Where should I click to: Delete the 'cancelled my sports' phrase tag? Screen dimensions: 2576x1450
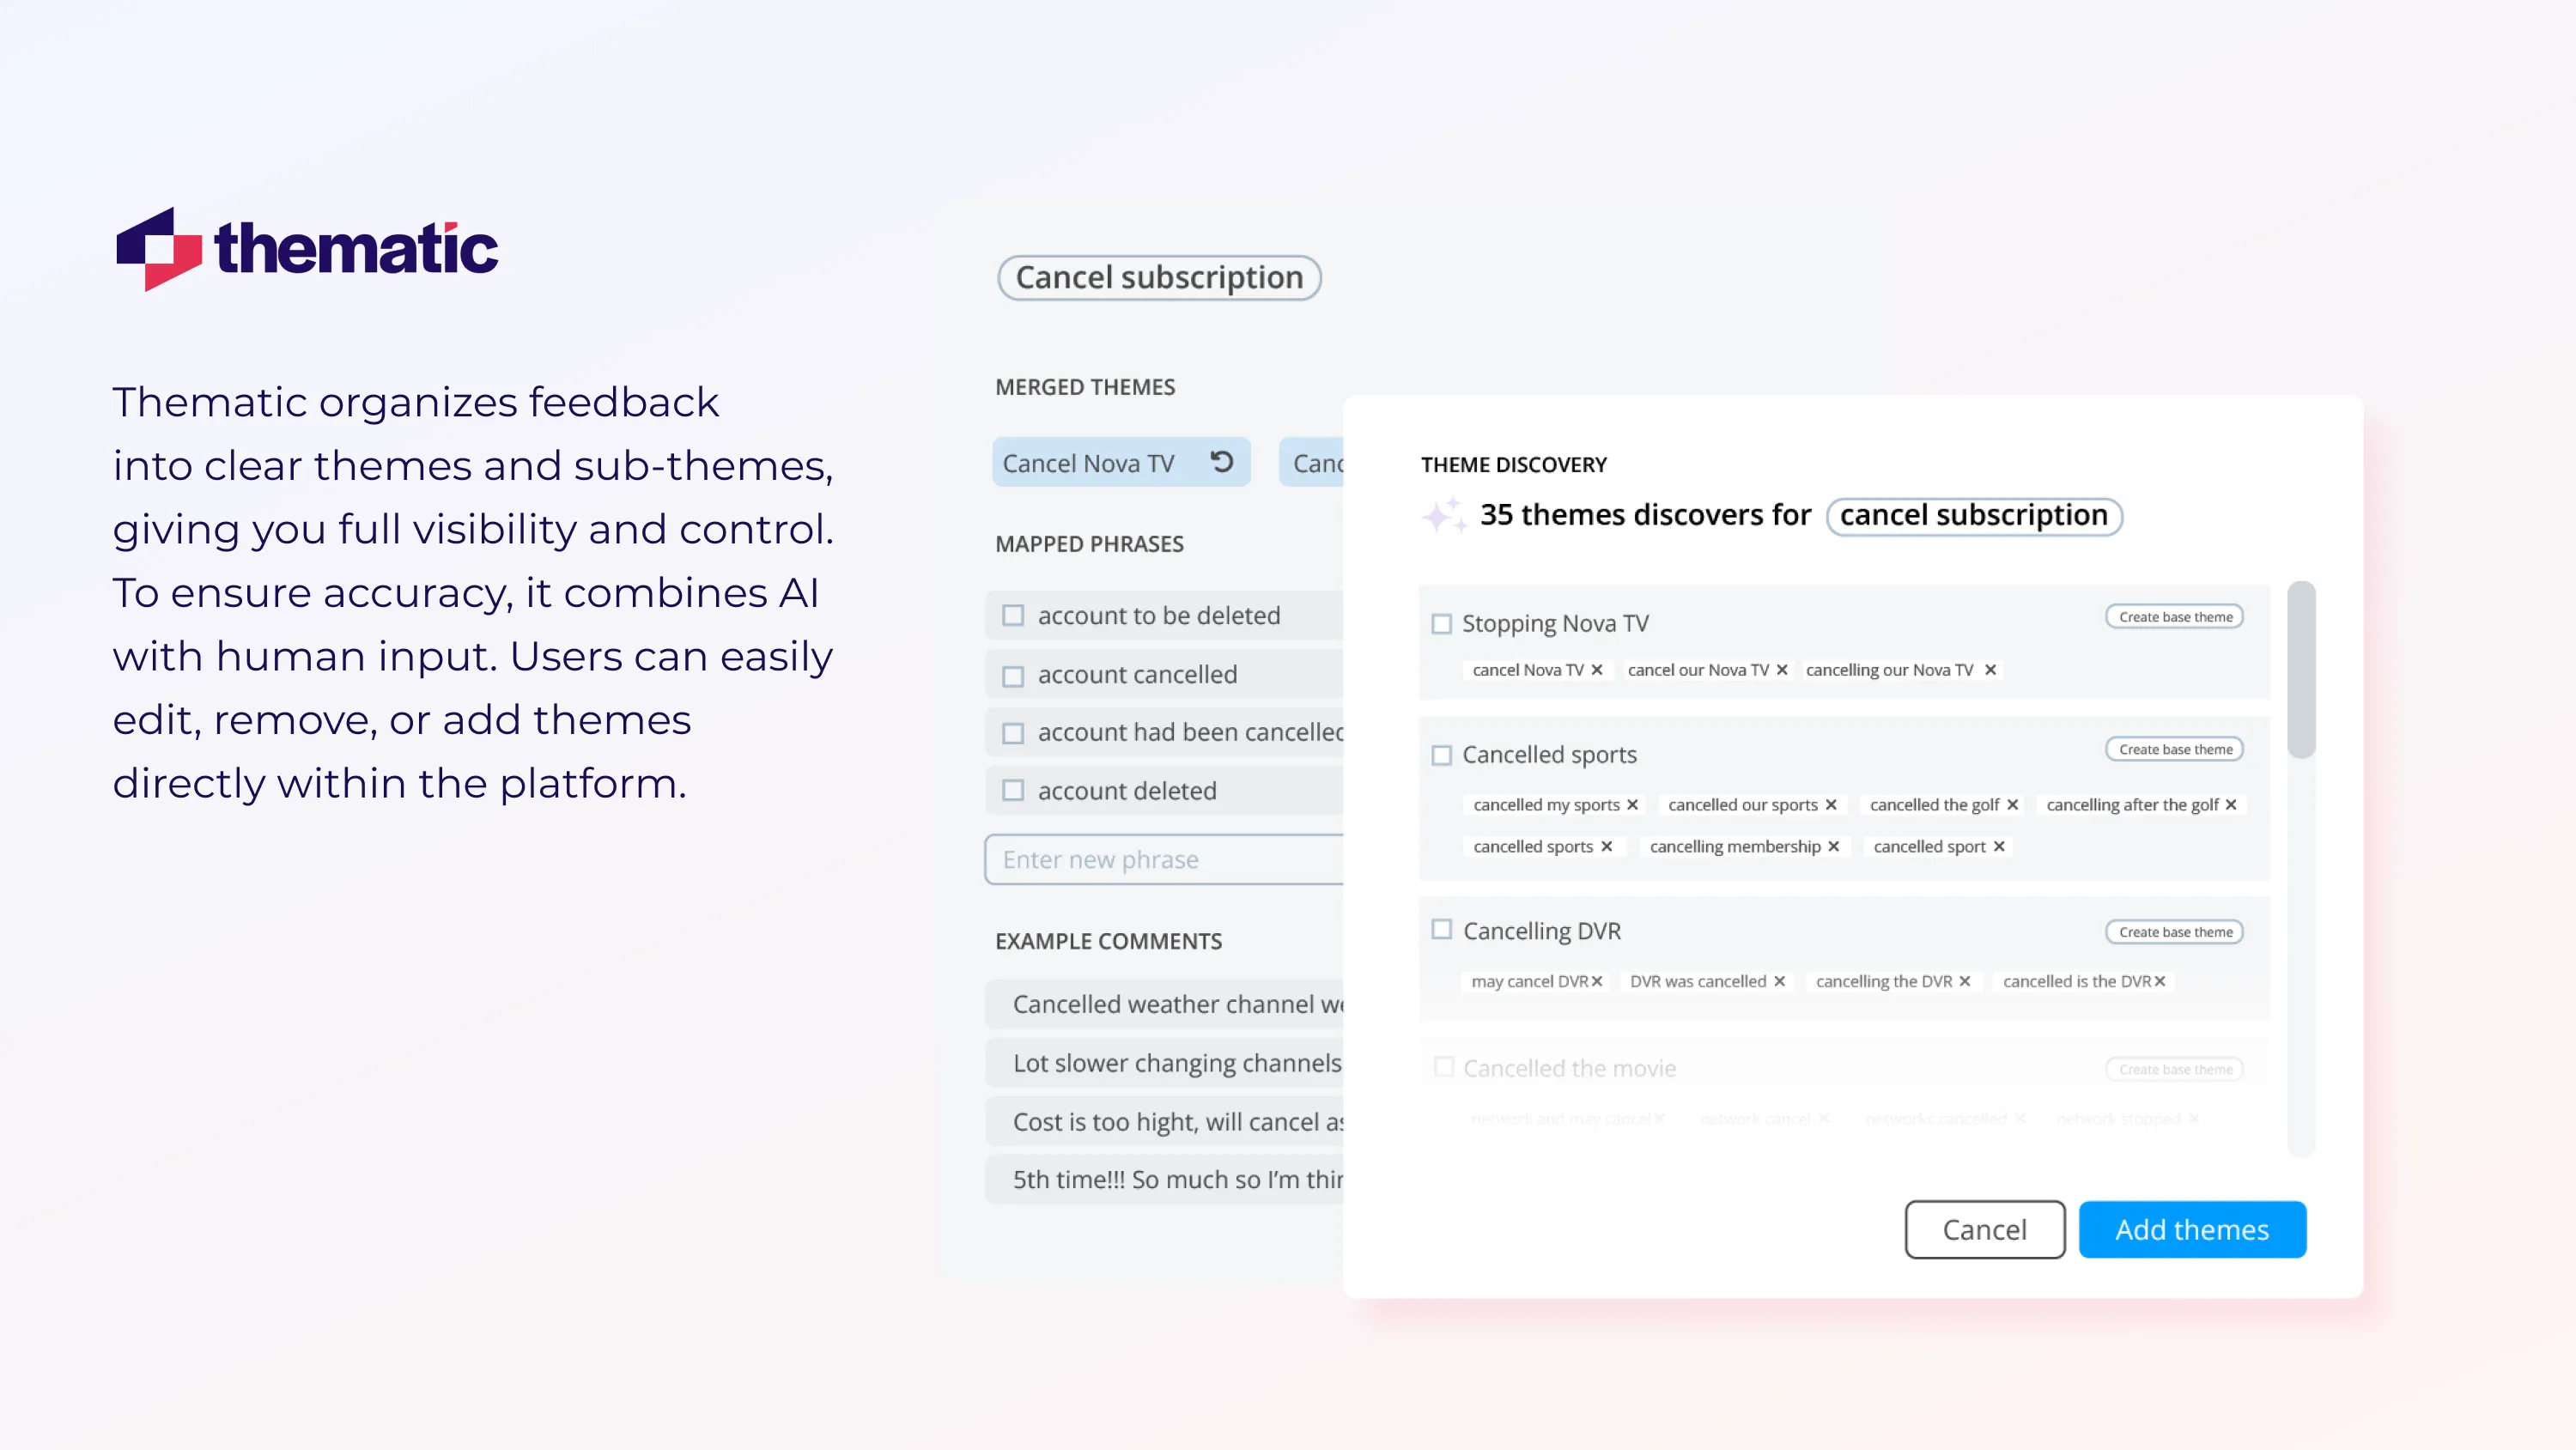[1632, 805]
